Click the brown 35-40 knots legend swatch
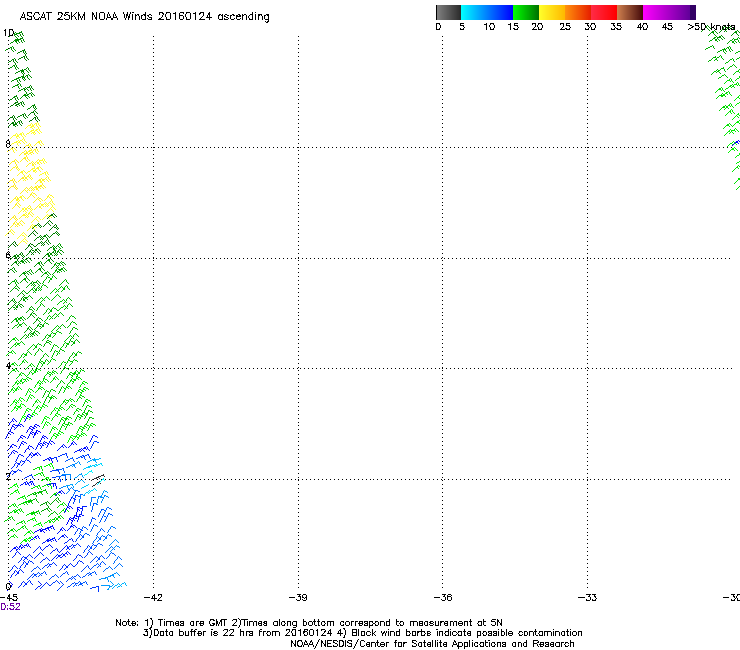 [x=630, y=12]
